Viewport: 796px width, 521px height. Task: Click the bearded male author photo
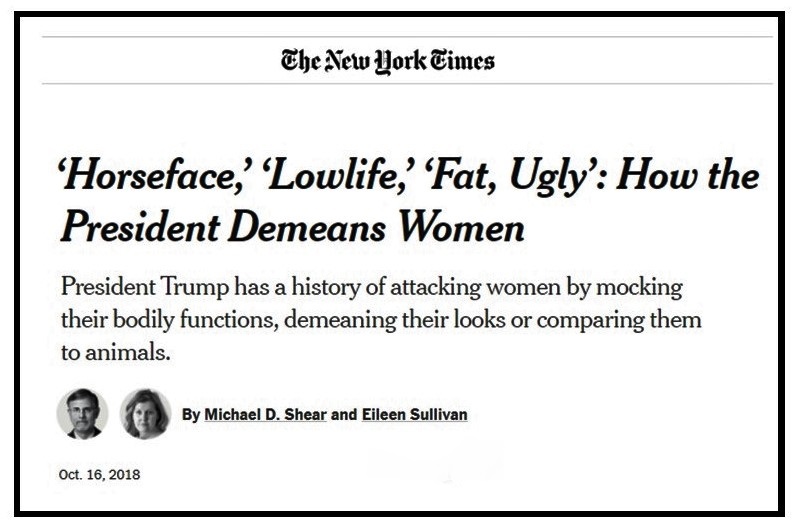82,413
